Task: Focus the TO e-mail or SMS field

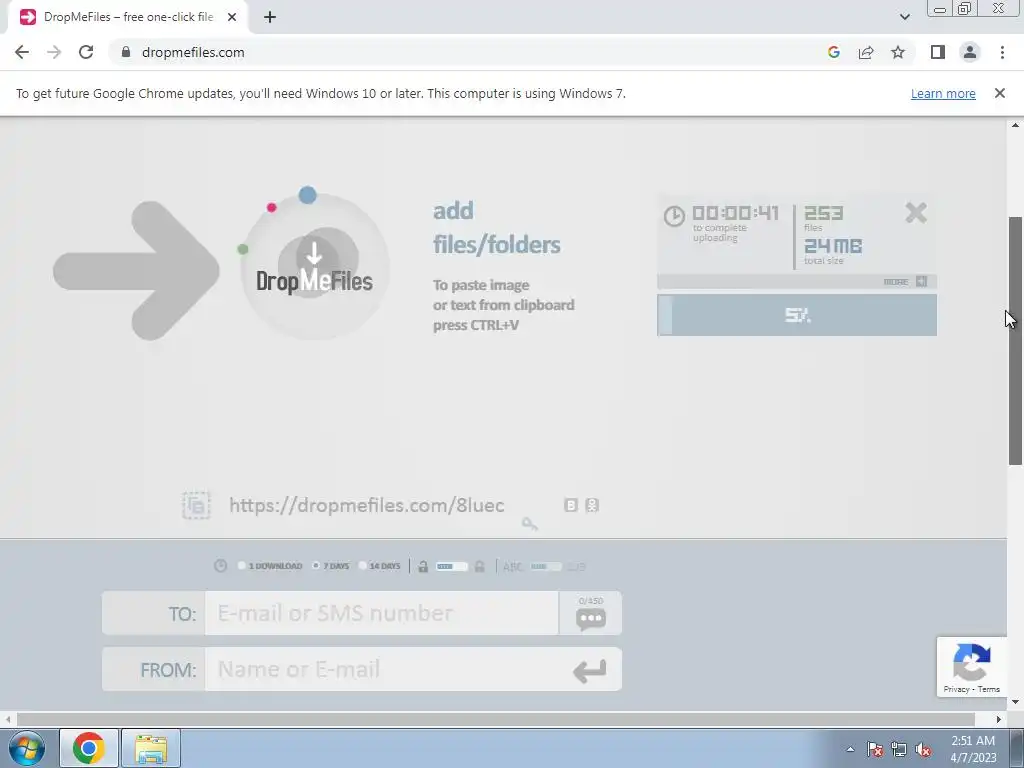Action: click(x=382, y=613)
